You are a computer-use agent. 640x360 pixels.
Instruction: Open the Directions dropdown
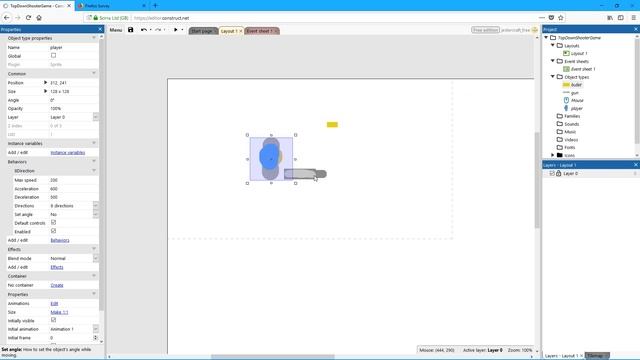coord(96,206)
